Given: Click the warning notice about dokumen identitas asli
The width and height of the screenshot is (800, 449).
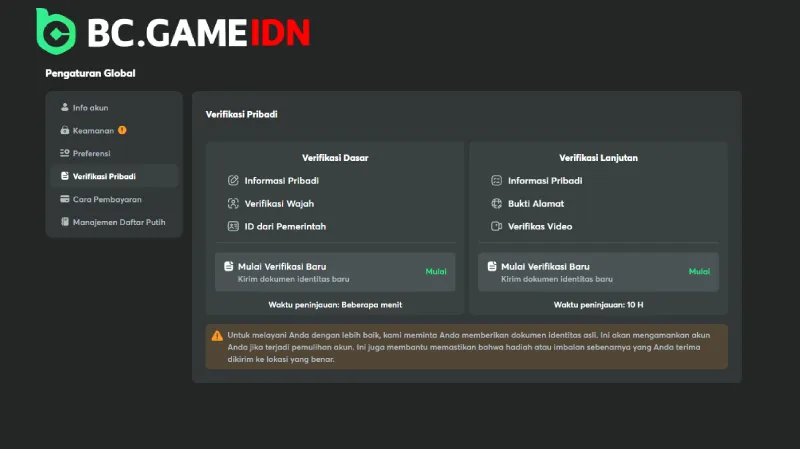Looking at the screenshot, I should coord(467,347).
